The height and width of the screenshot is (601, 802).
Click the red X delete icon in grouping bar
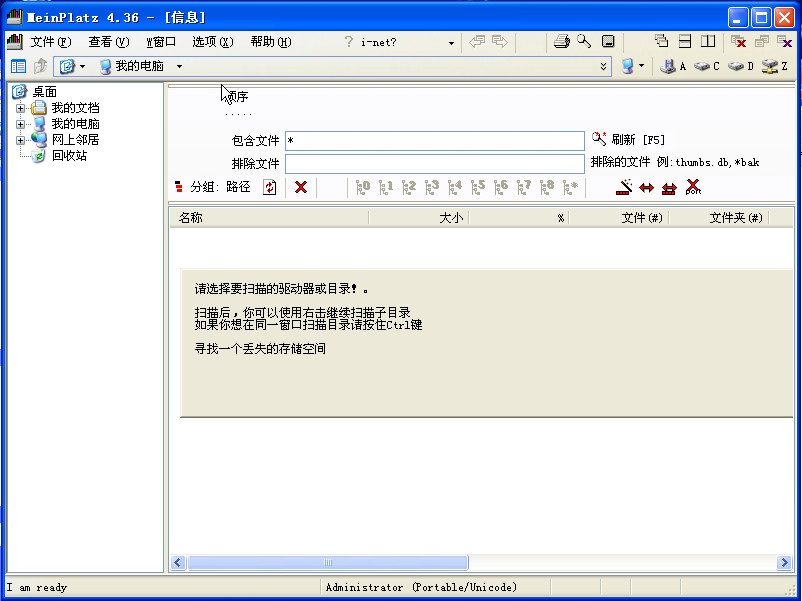point(301,187)
